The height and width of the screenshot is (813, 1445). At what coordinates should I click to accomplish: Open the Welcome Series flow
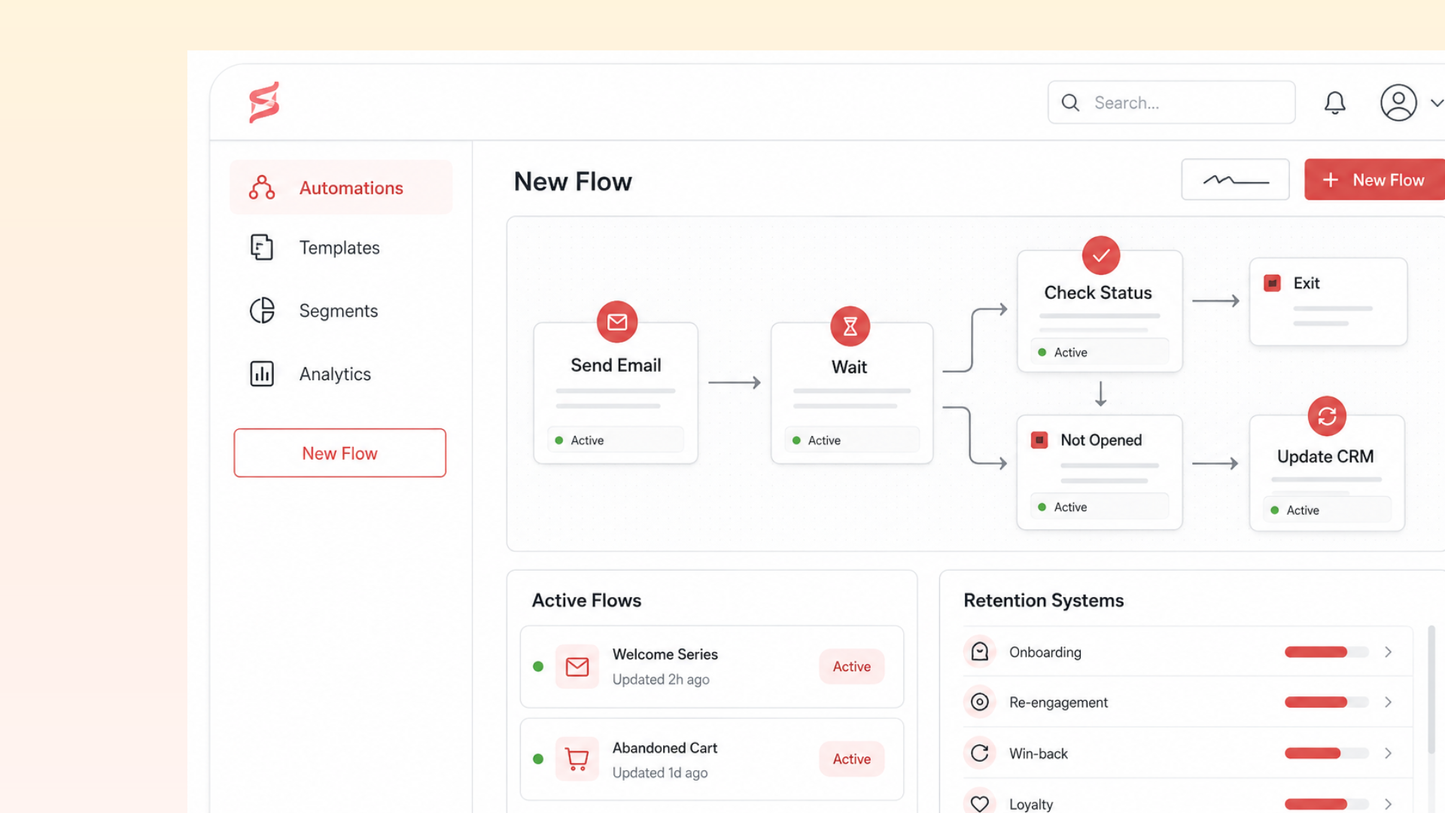click(x=712, y=667)
